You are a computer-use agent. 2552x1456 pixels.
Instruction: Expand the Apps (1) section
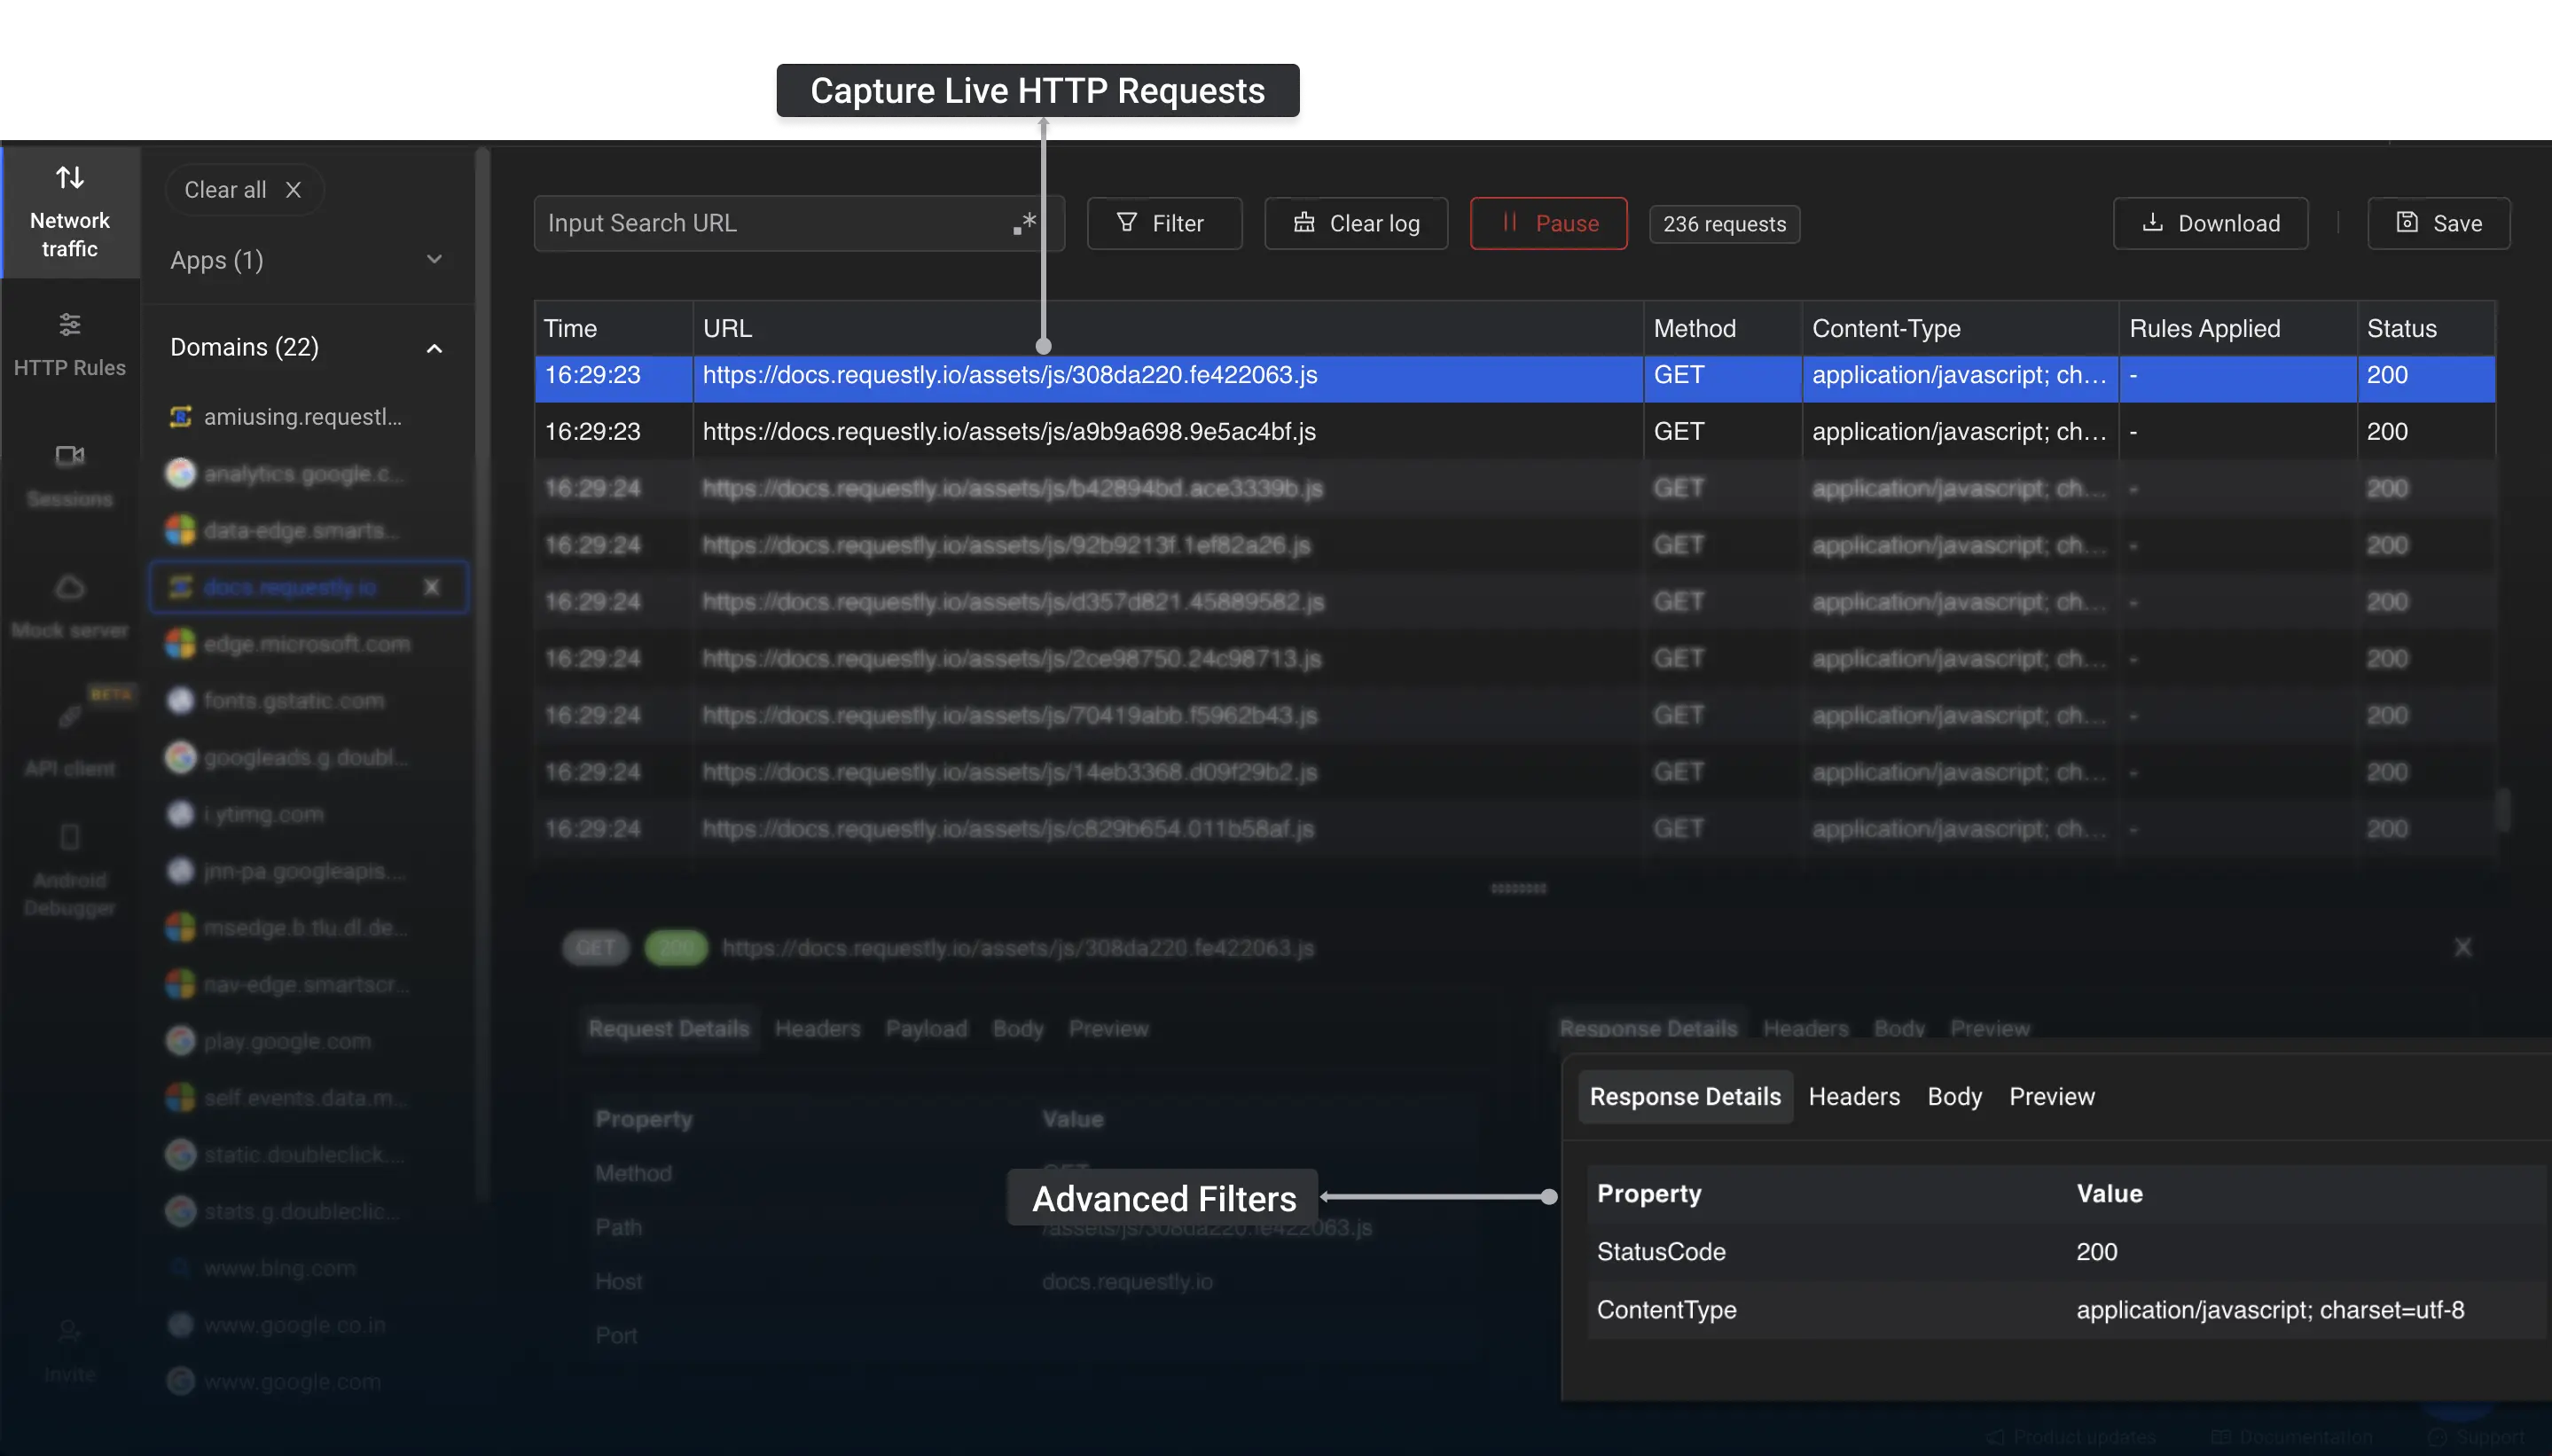(434, 260)
